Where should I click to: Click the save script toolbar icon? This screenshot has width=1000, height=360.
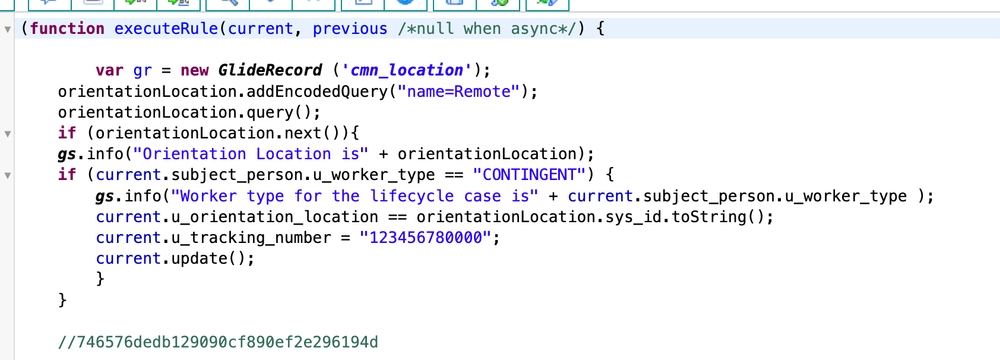click(454, 3)
